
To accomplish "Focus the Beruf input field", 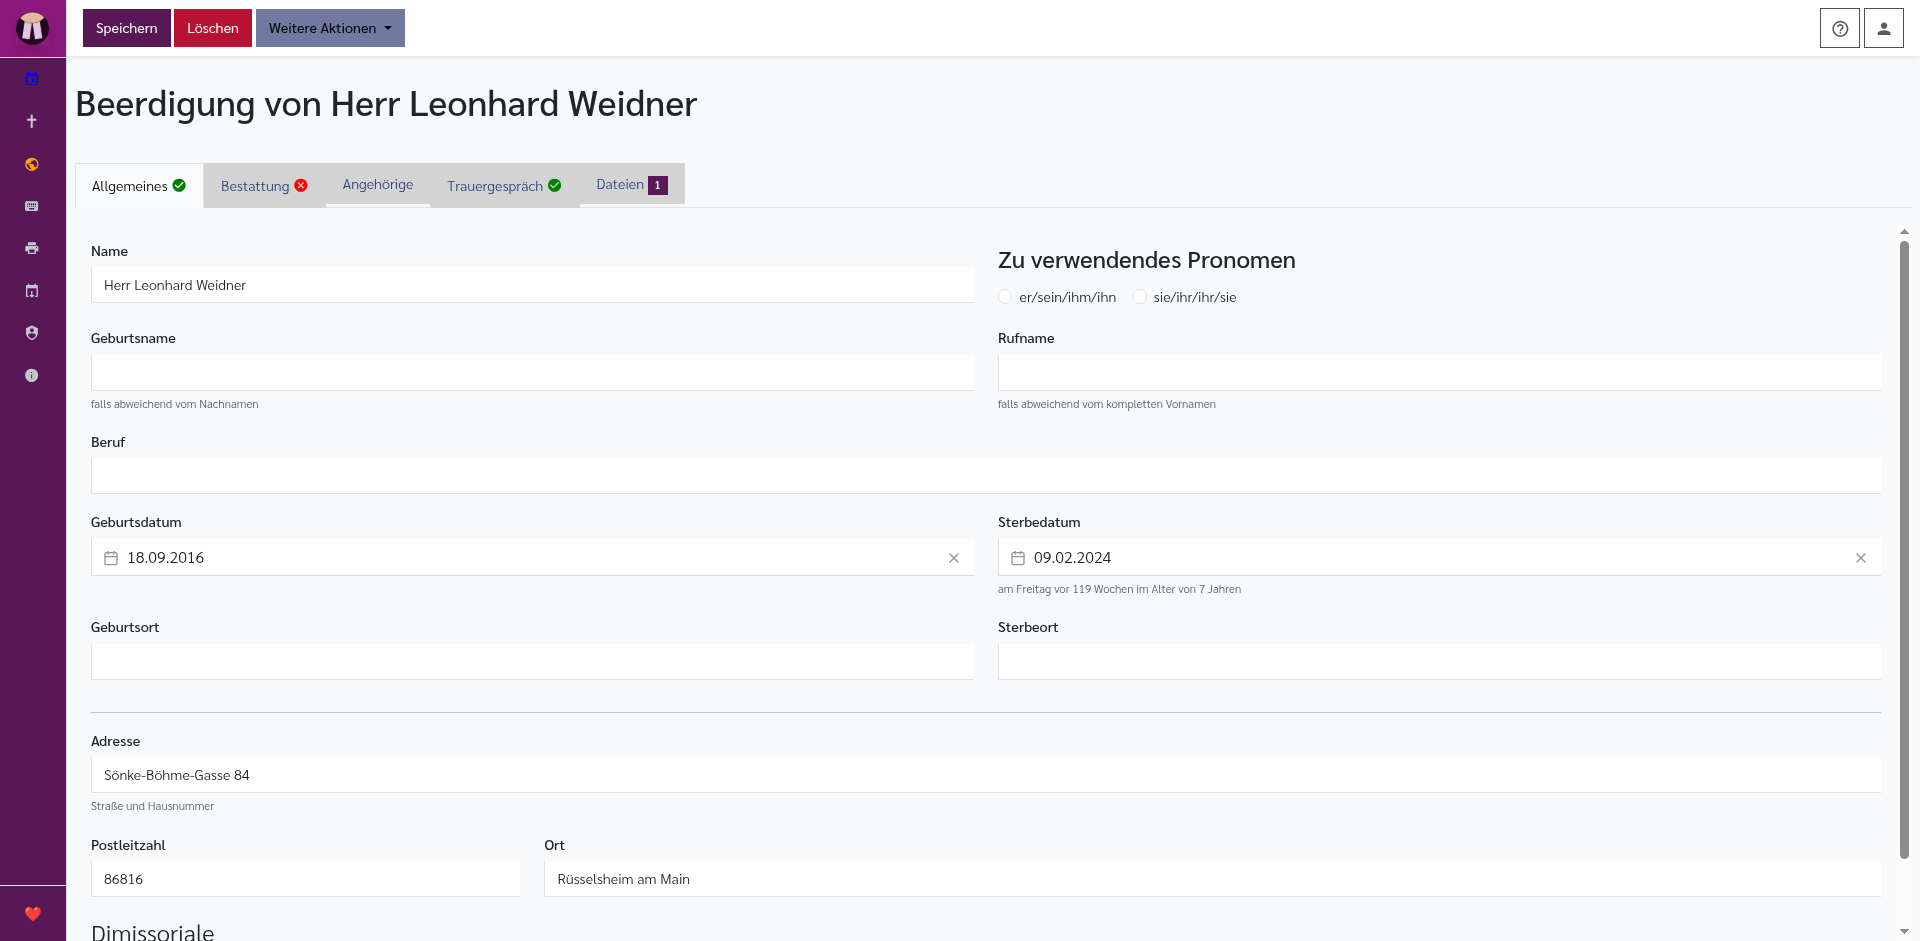I will point(986,476).
